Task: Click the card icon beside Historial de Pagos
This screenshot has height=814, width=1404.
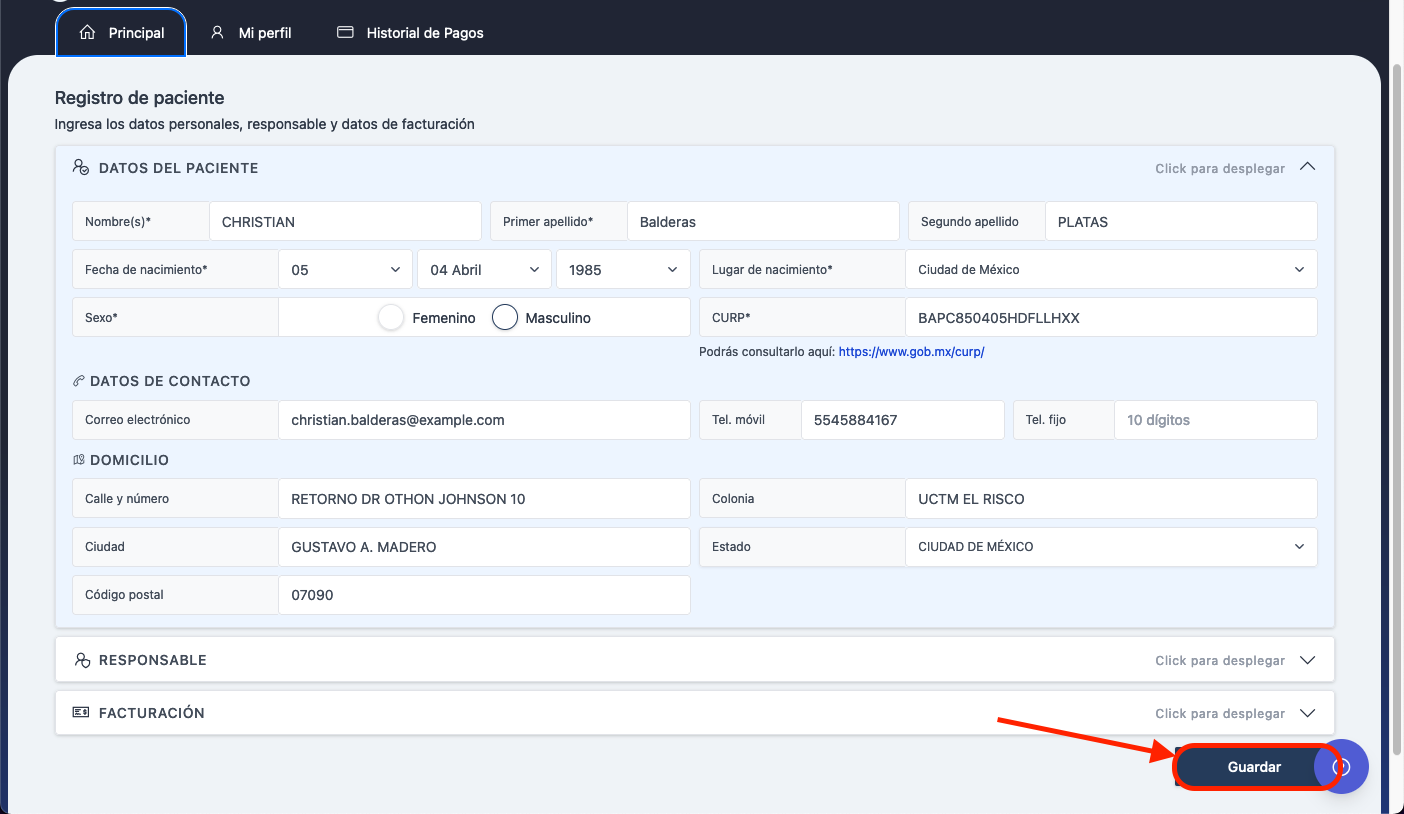Action: 345,32
